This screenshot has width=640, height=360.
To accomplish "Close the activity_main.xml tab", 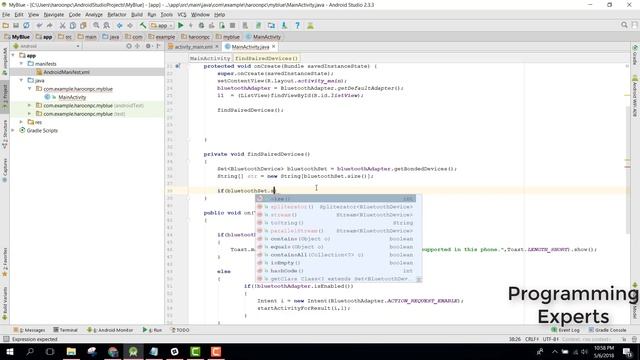I will click(x=217, y=47).
